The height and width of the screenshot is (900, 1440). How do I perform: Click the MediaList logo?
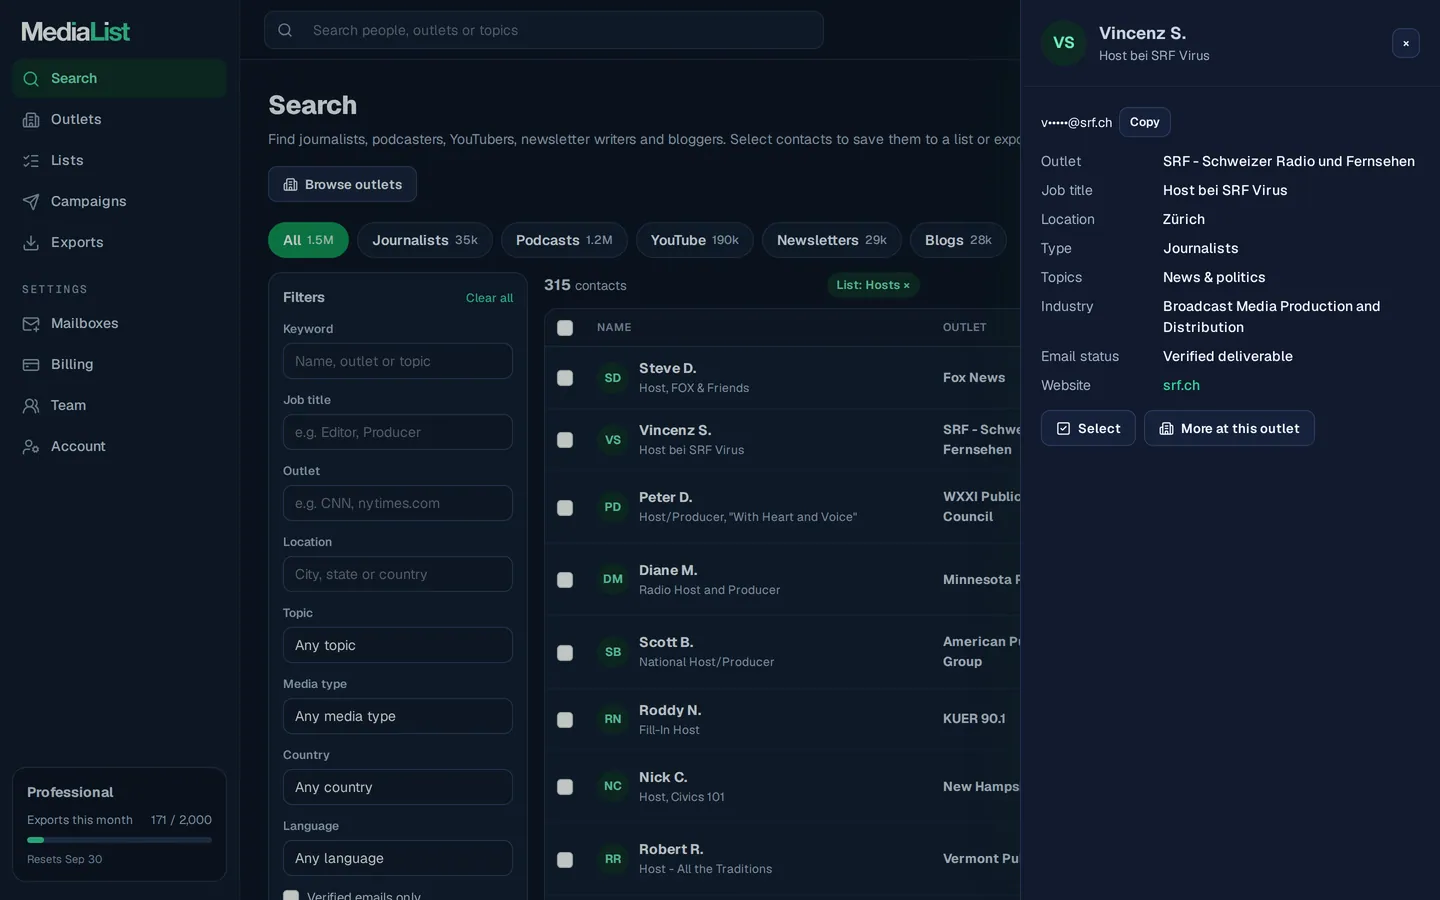coord(76,31)
